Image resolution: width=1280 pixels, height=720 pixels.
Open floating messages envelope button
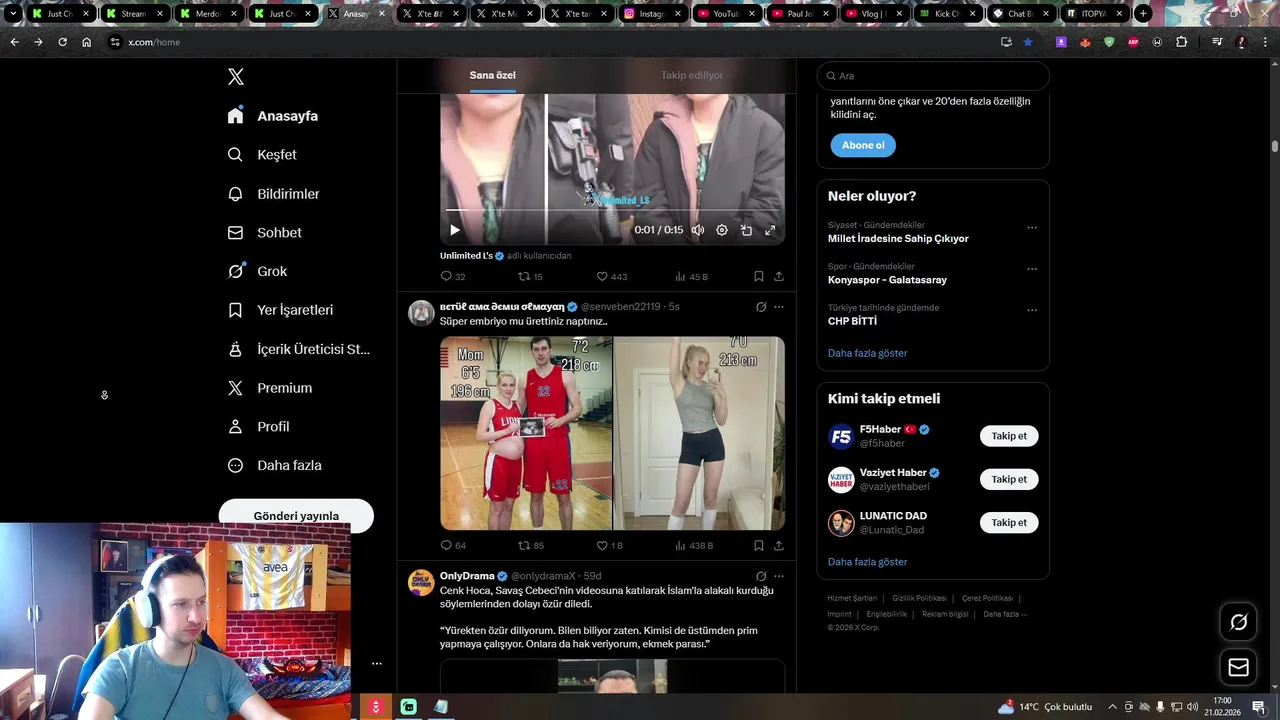1238,667
